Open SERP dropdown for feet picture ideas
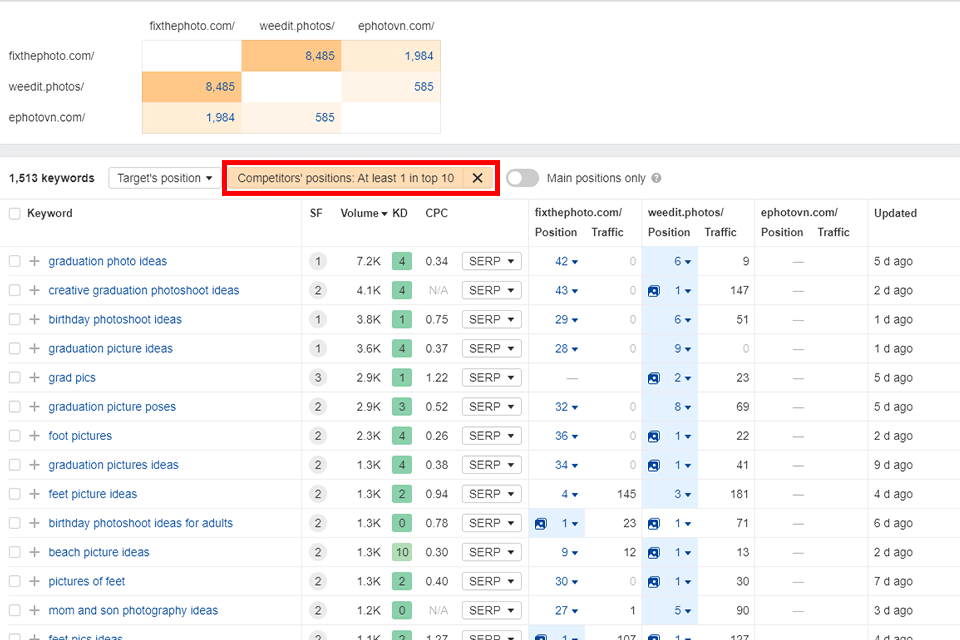 [492, 494]
